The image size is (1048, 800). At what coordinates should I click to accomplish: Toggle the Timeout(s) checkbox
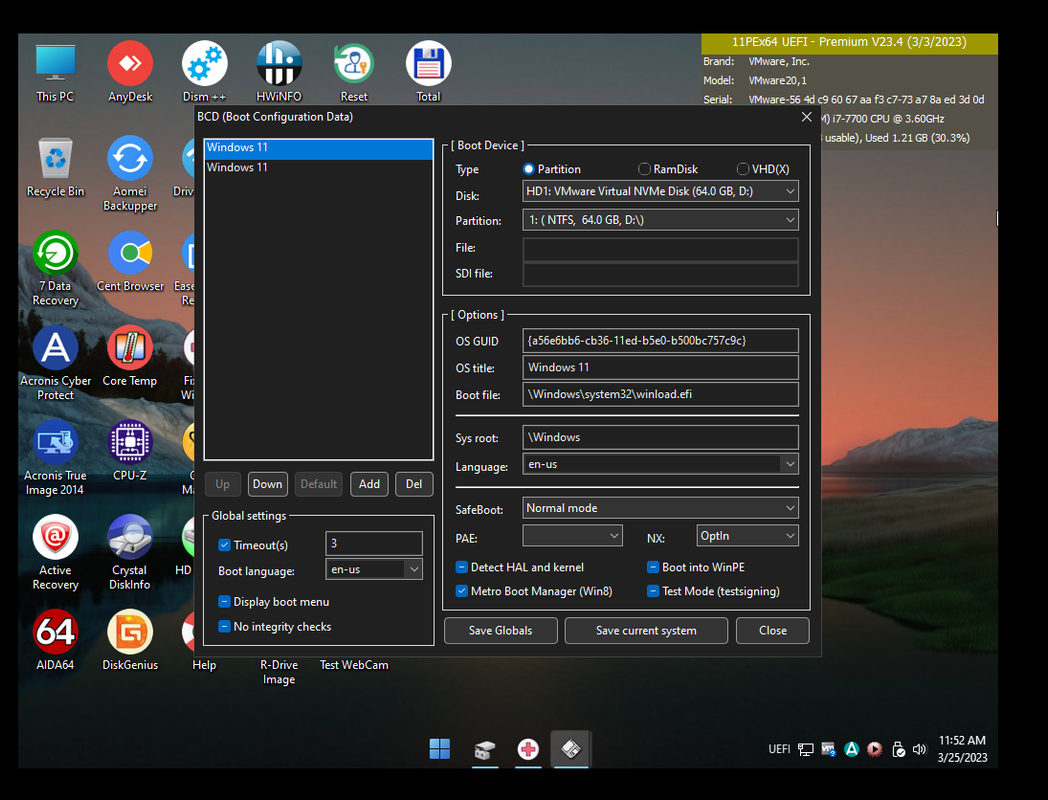tap(225, 545)
